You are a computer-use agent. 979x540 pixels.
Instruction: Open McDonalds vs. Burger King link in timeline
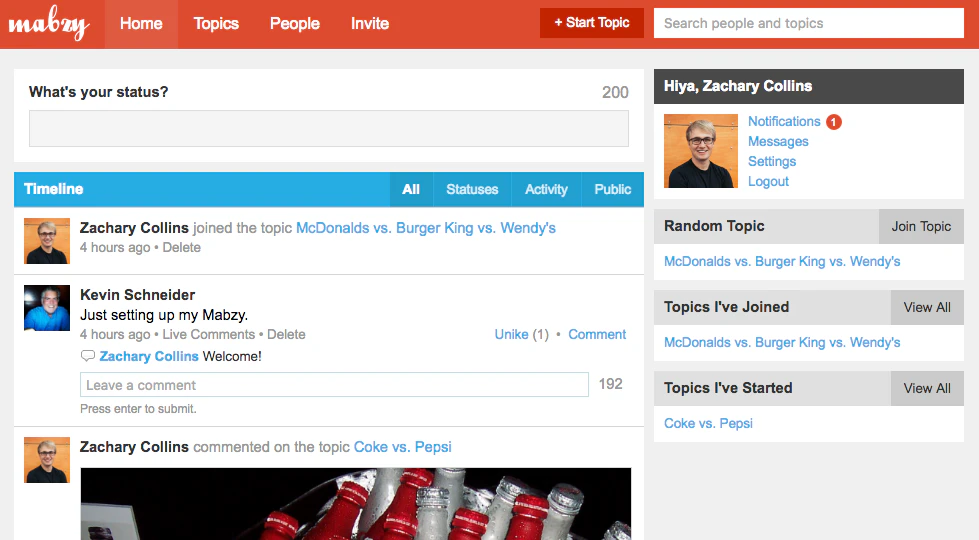click(x=426, y=228)
